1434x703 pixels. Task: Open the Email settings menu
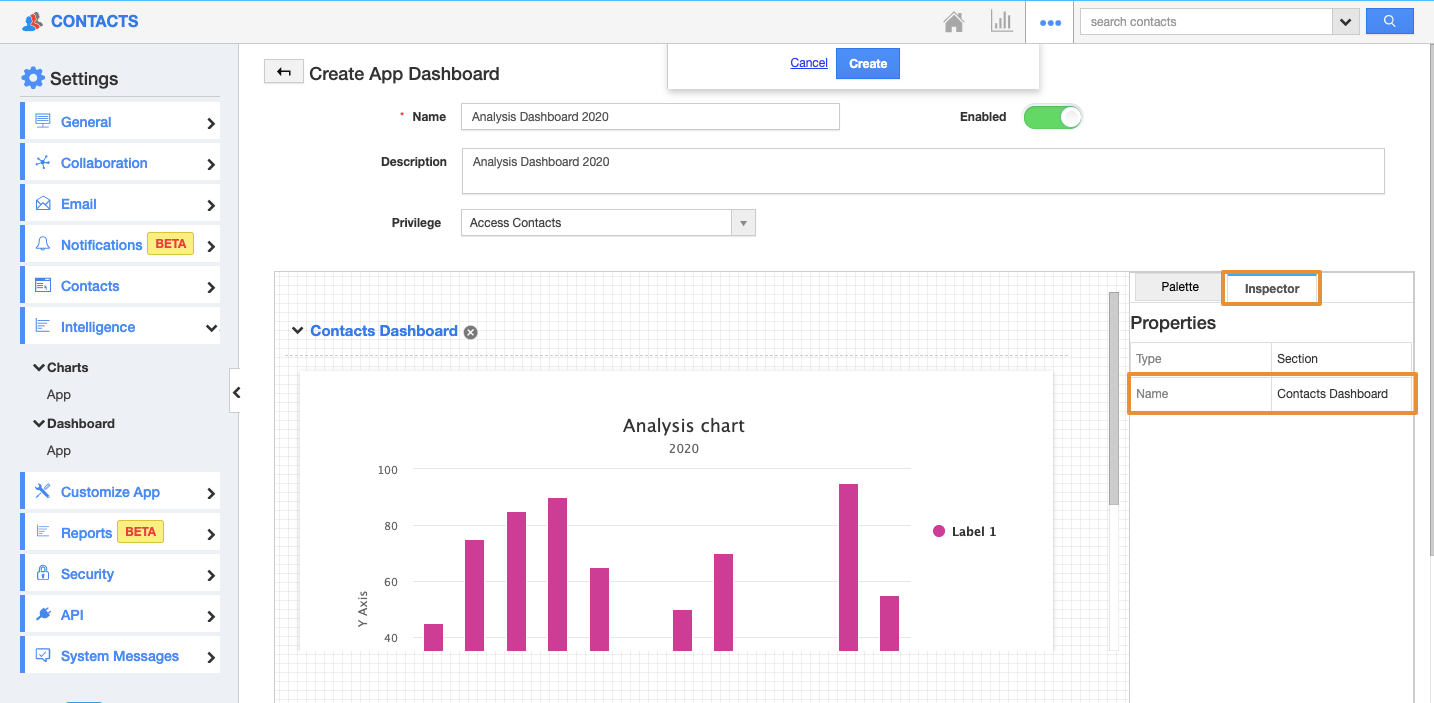pos(120,204)
